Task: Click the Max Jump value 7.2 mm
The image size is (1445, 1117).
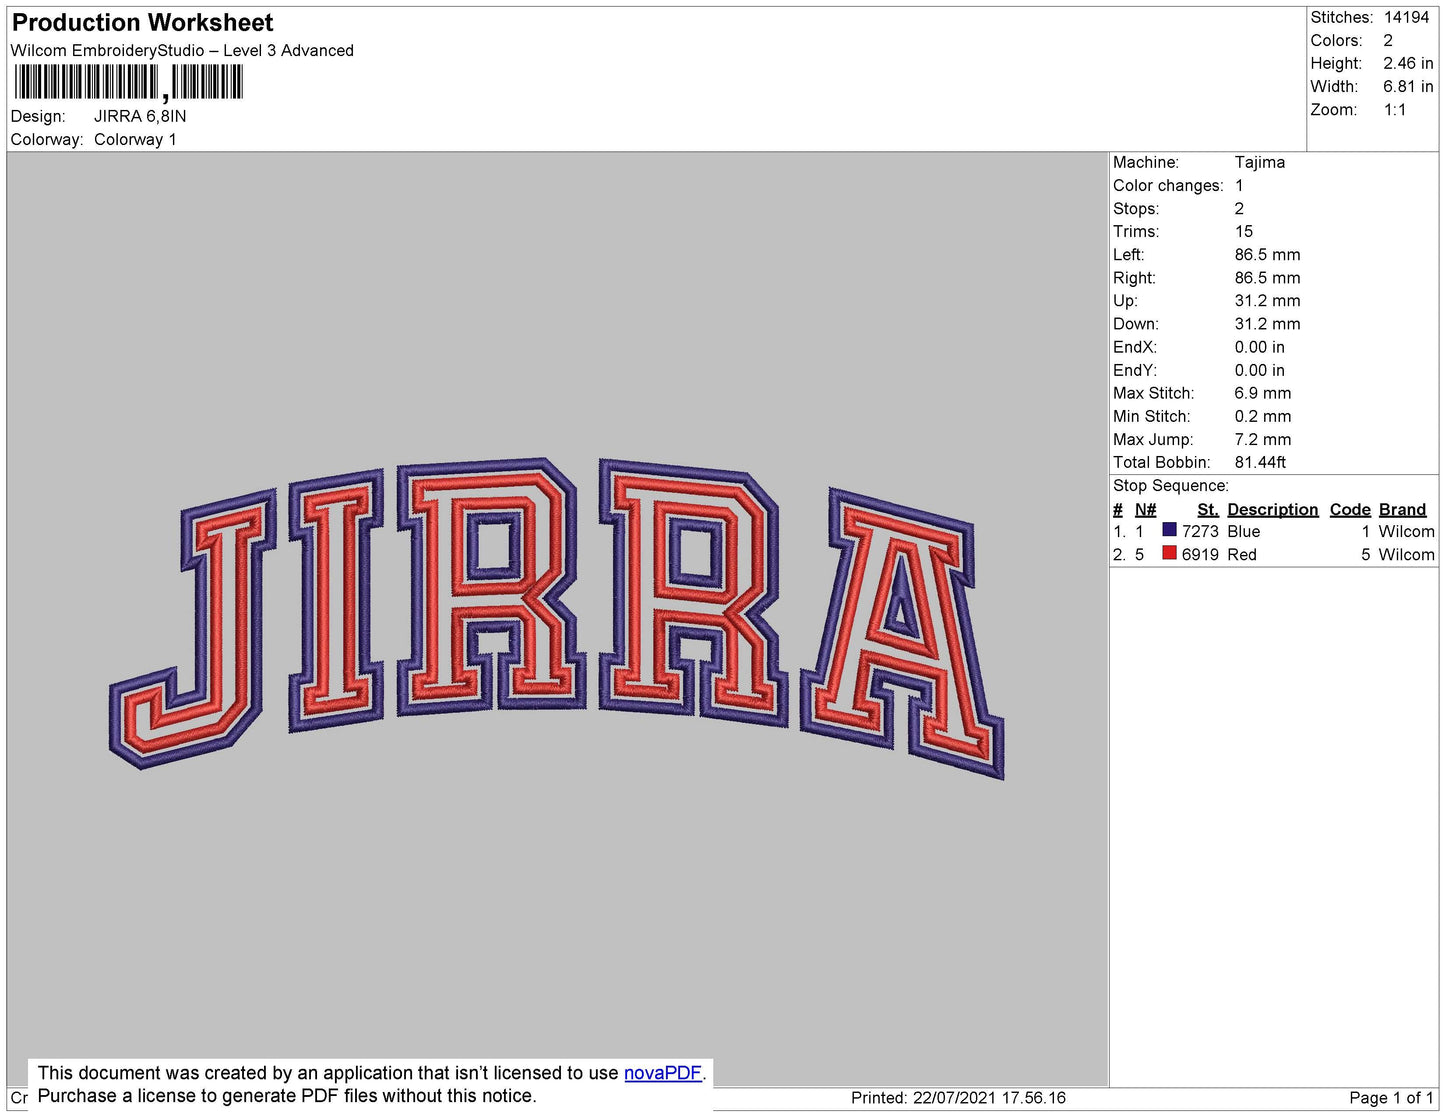Action: coord(1262,440)
